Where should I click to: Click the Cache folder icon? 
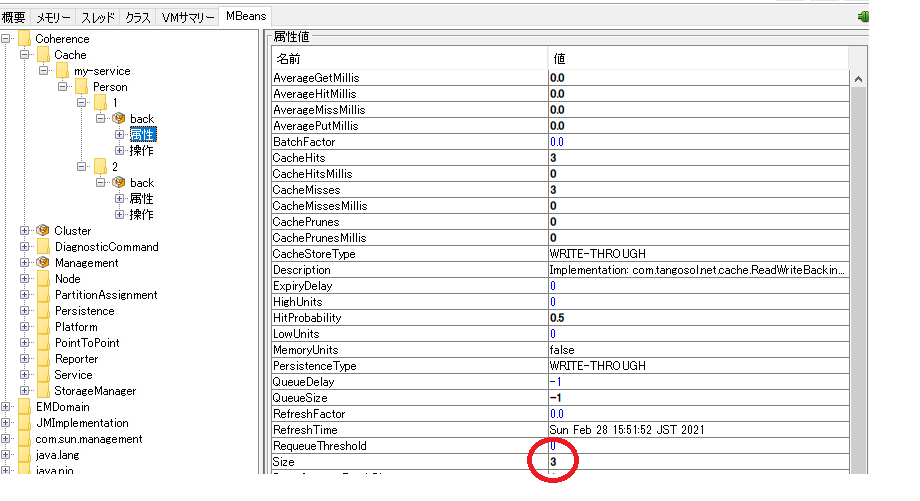pyautogui.click(x=43, y=55)
